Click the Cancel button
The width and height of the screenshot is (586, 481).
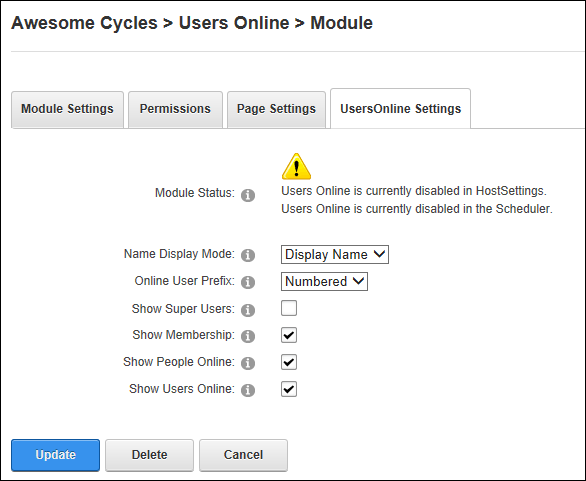click(243, 455)
